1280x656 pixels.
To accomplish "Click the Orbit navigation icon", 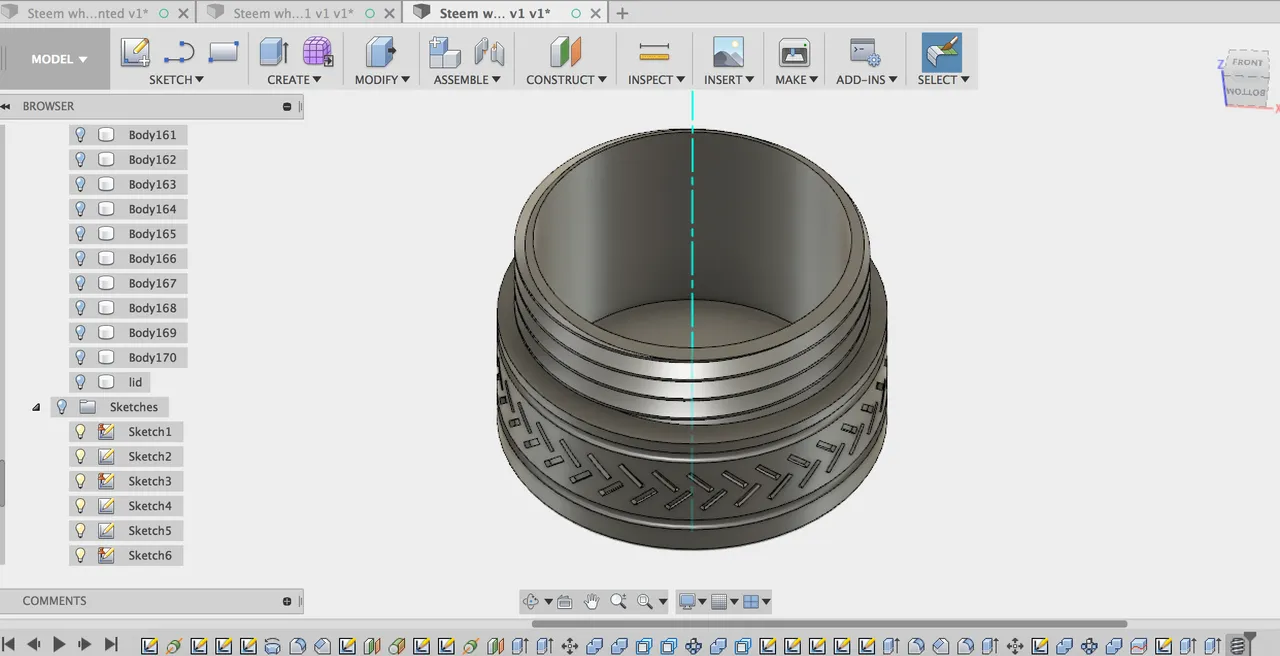I will click(x=531, y=601).
